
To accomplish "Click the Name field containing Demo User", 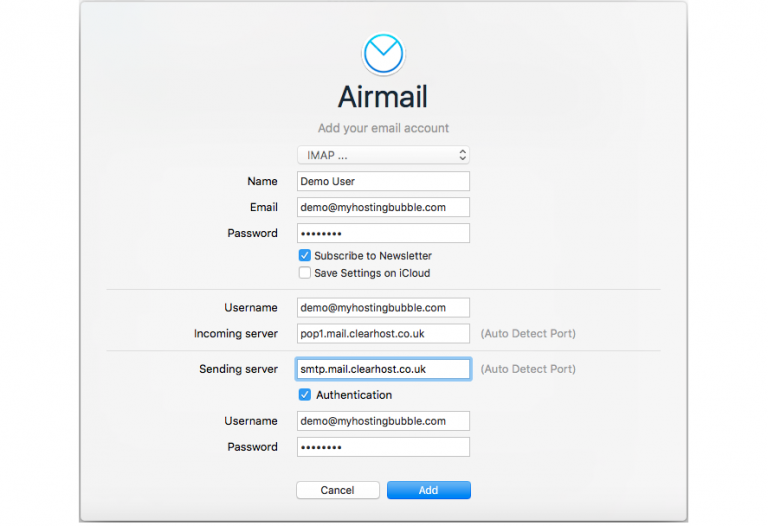I will [383, 181].
